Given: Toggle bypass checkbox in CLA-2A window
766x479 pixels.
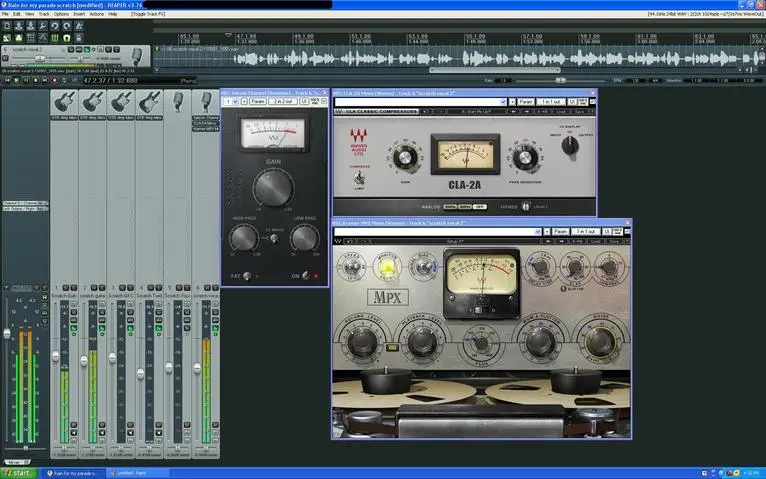Looking at the screenshot, I should pyautogui.click(x=593, y=102).
